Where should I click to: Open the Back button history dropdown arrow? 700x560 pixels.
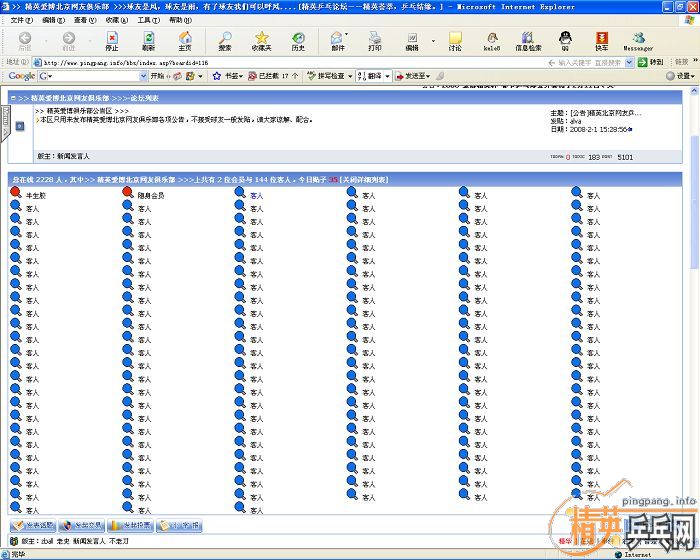(46, 42)
